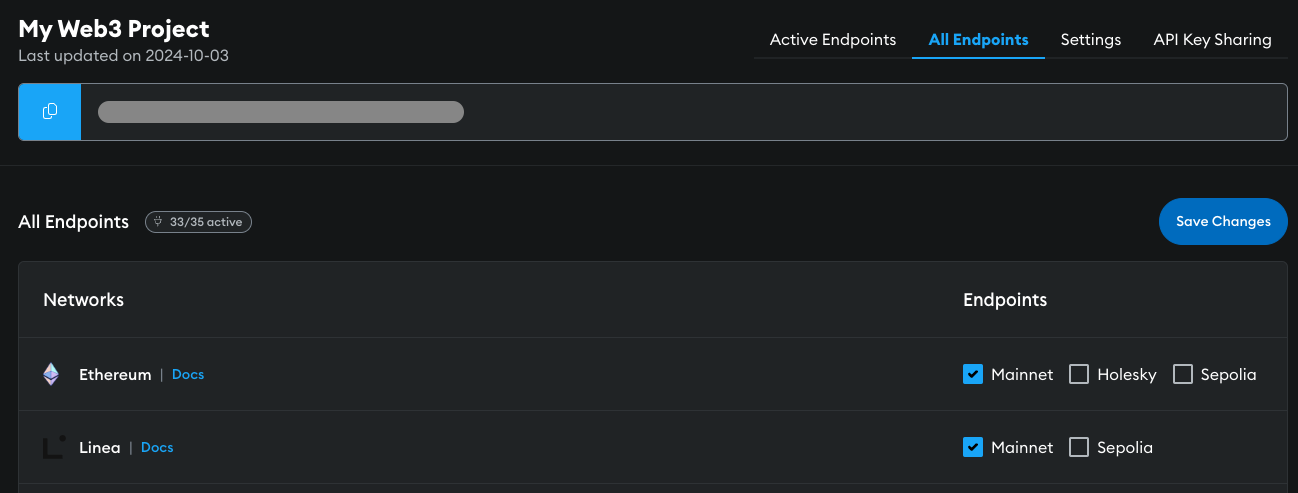Enable the Linea Sepolia endpoint
This screenshot has width=1298, height=493.
coord(1079,447)
